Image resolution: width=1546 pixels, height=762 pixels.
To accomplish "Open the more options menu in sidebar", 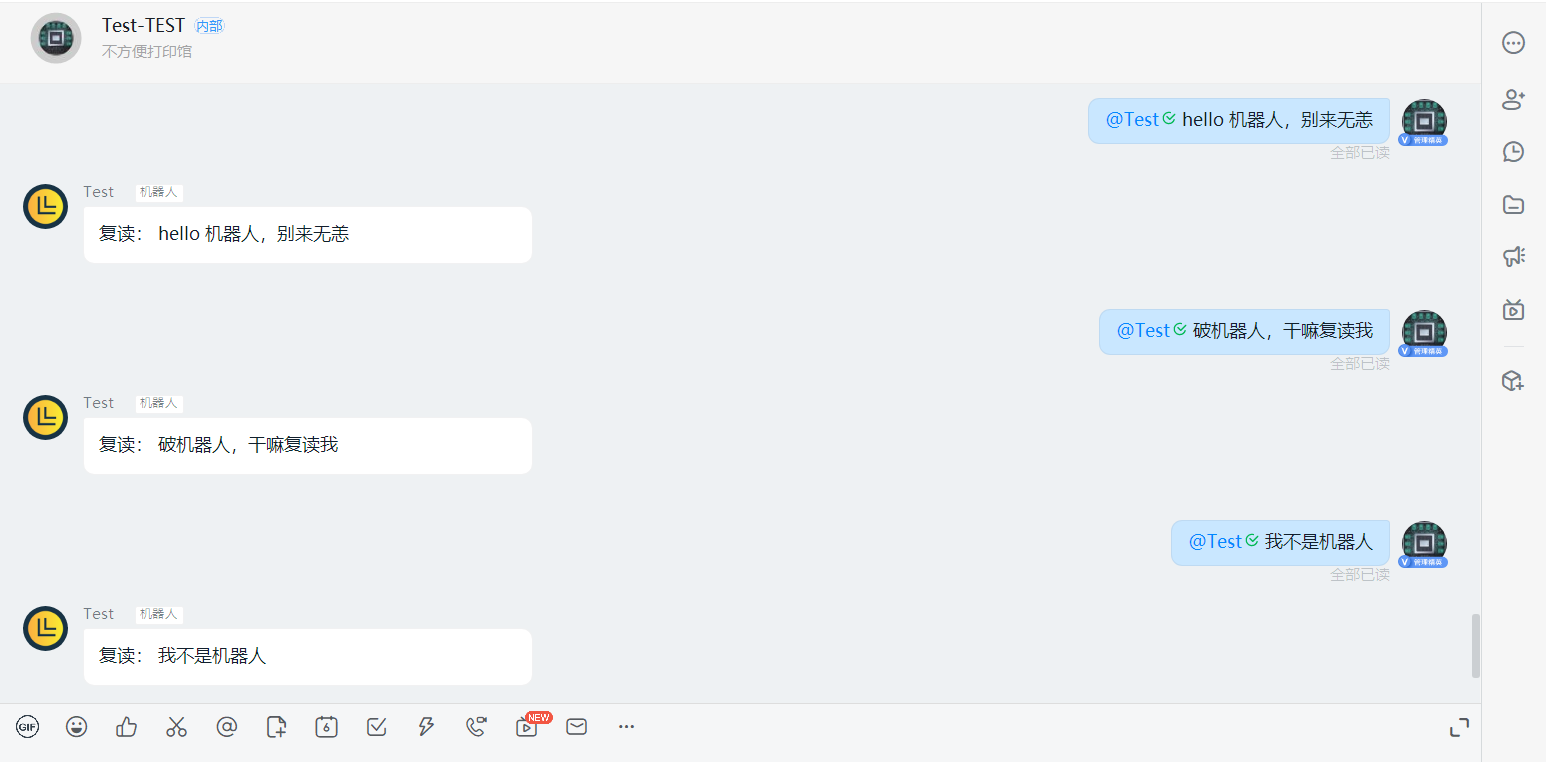I will point(1514,43).
